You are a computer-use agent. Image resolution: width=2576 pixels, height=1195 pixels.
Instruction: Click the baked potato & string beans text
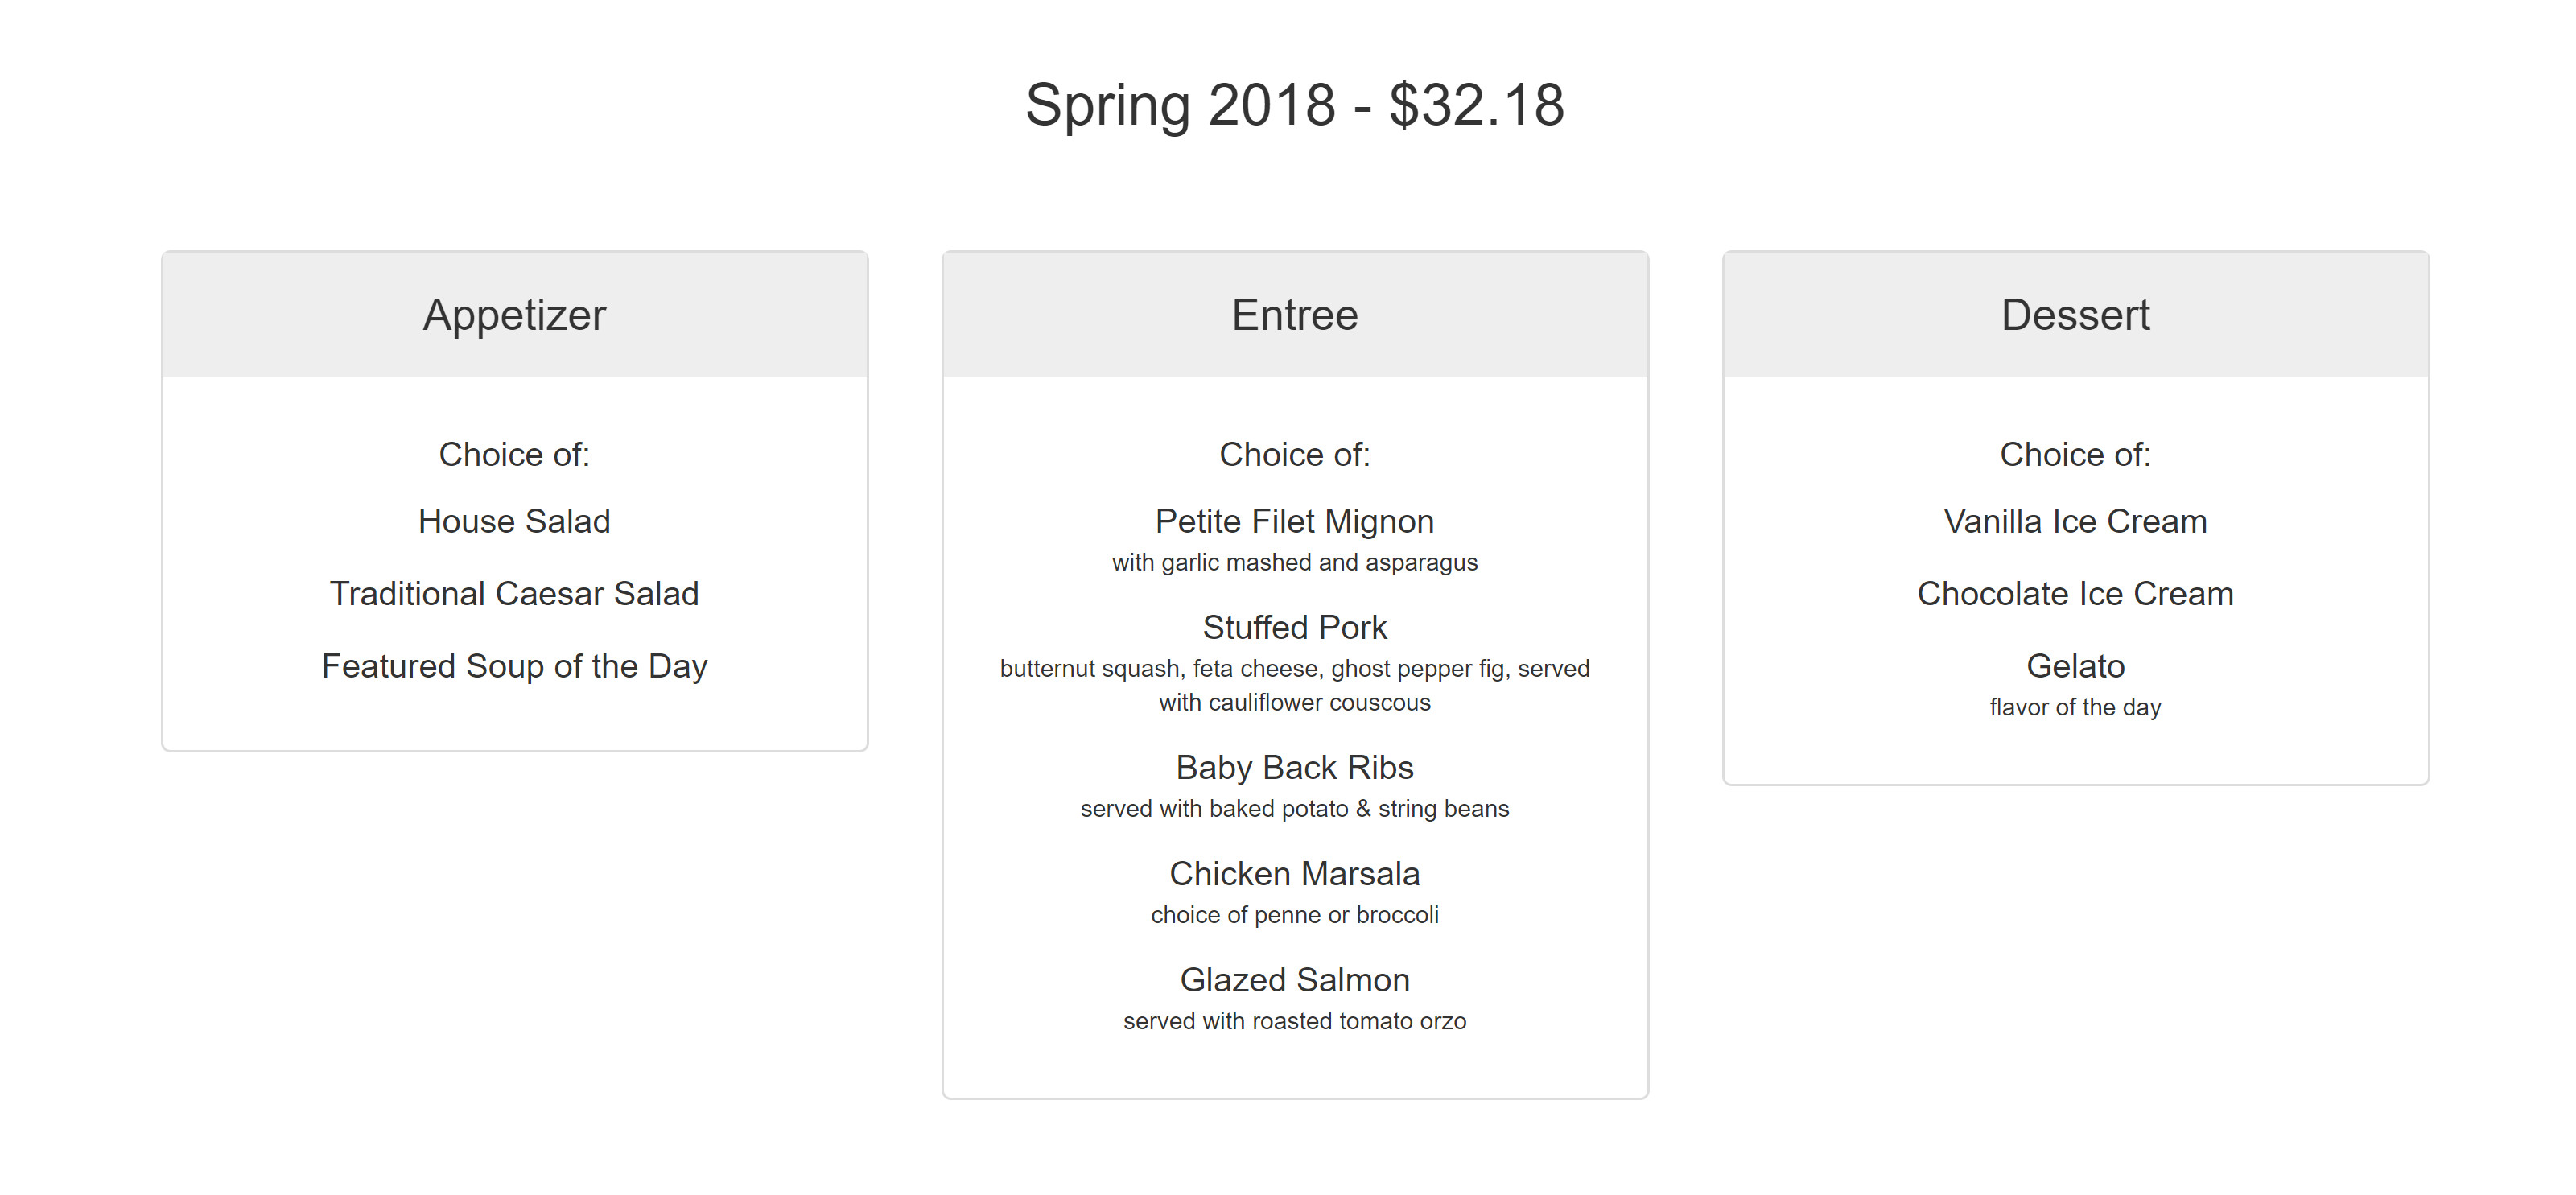[1294, 809]
